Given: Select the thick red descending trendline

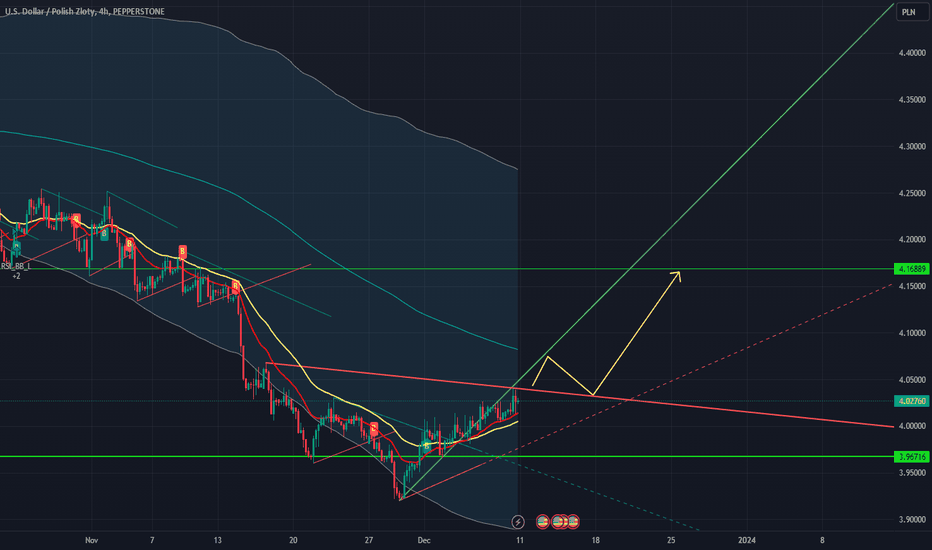Looking at the screenshot, I should point(580,394).
